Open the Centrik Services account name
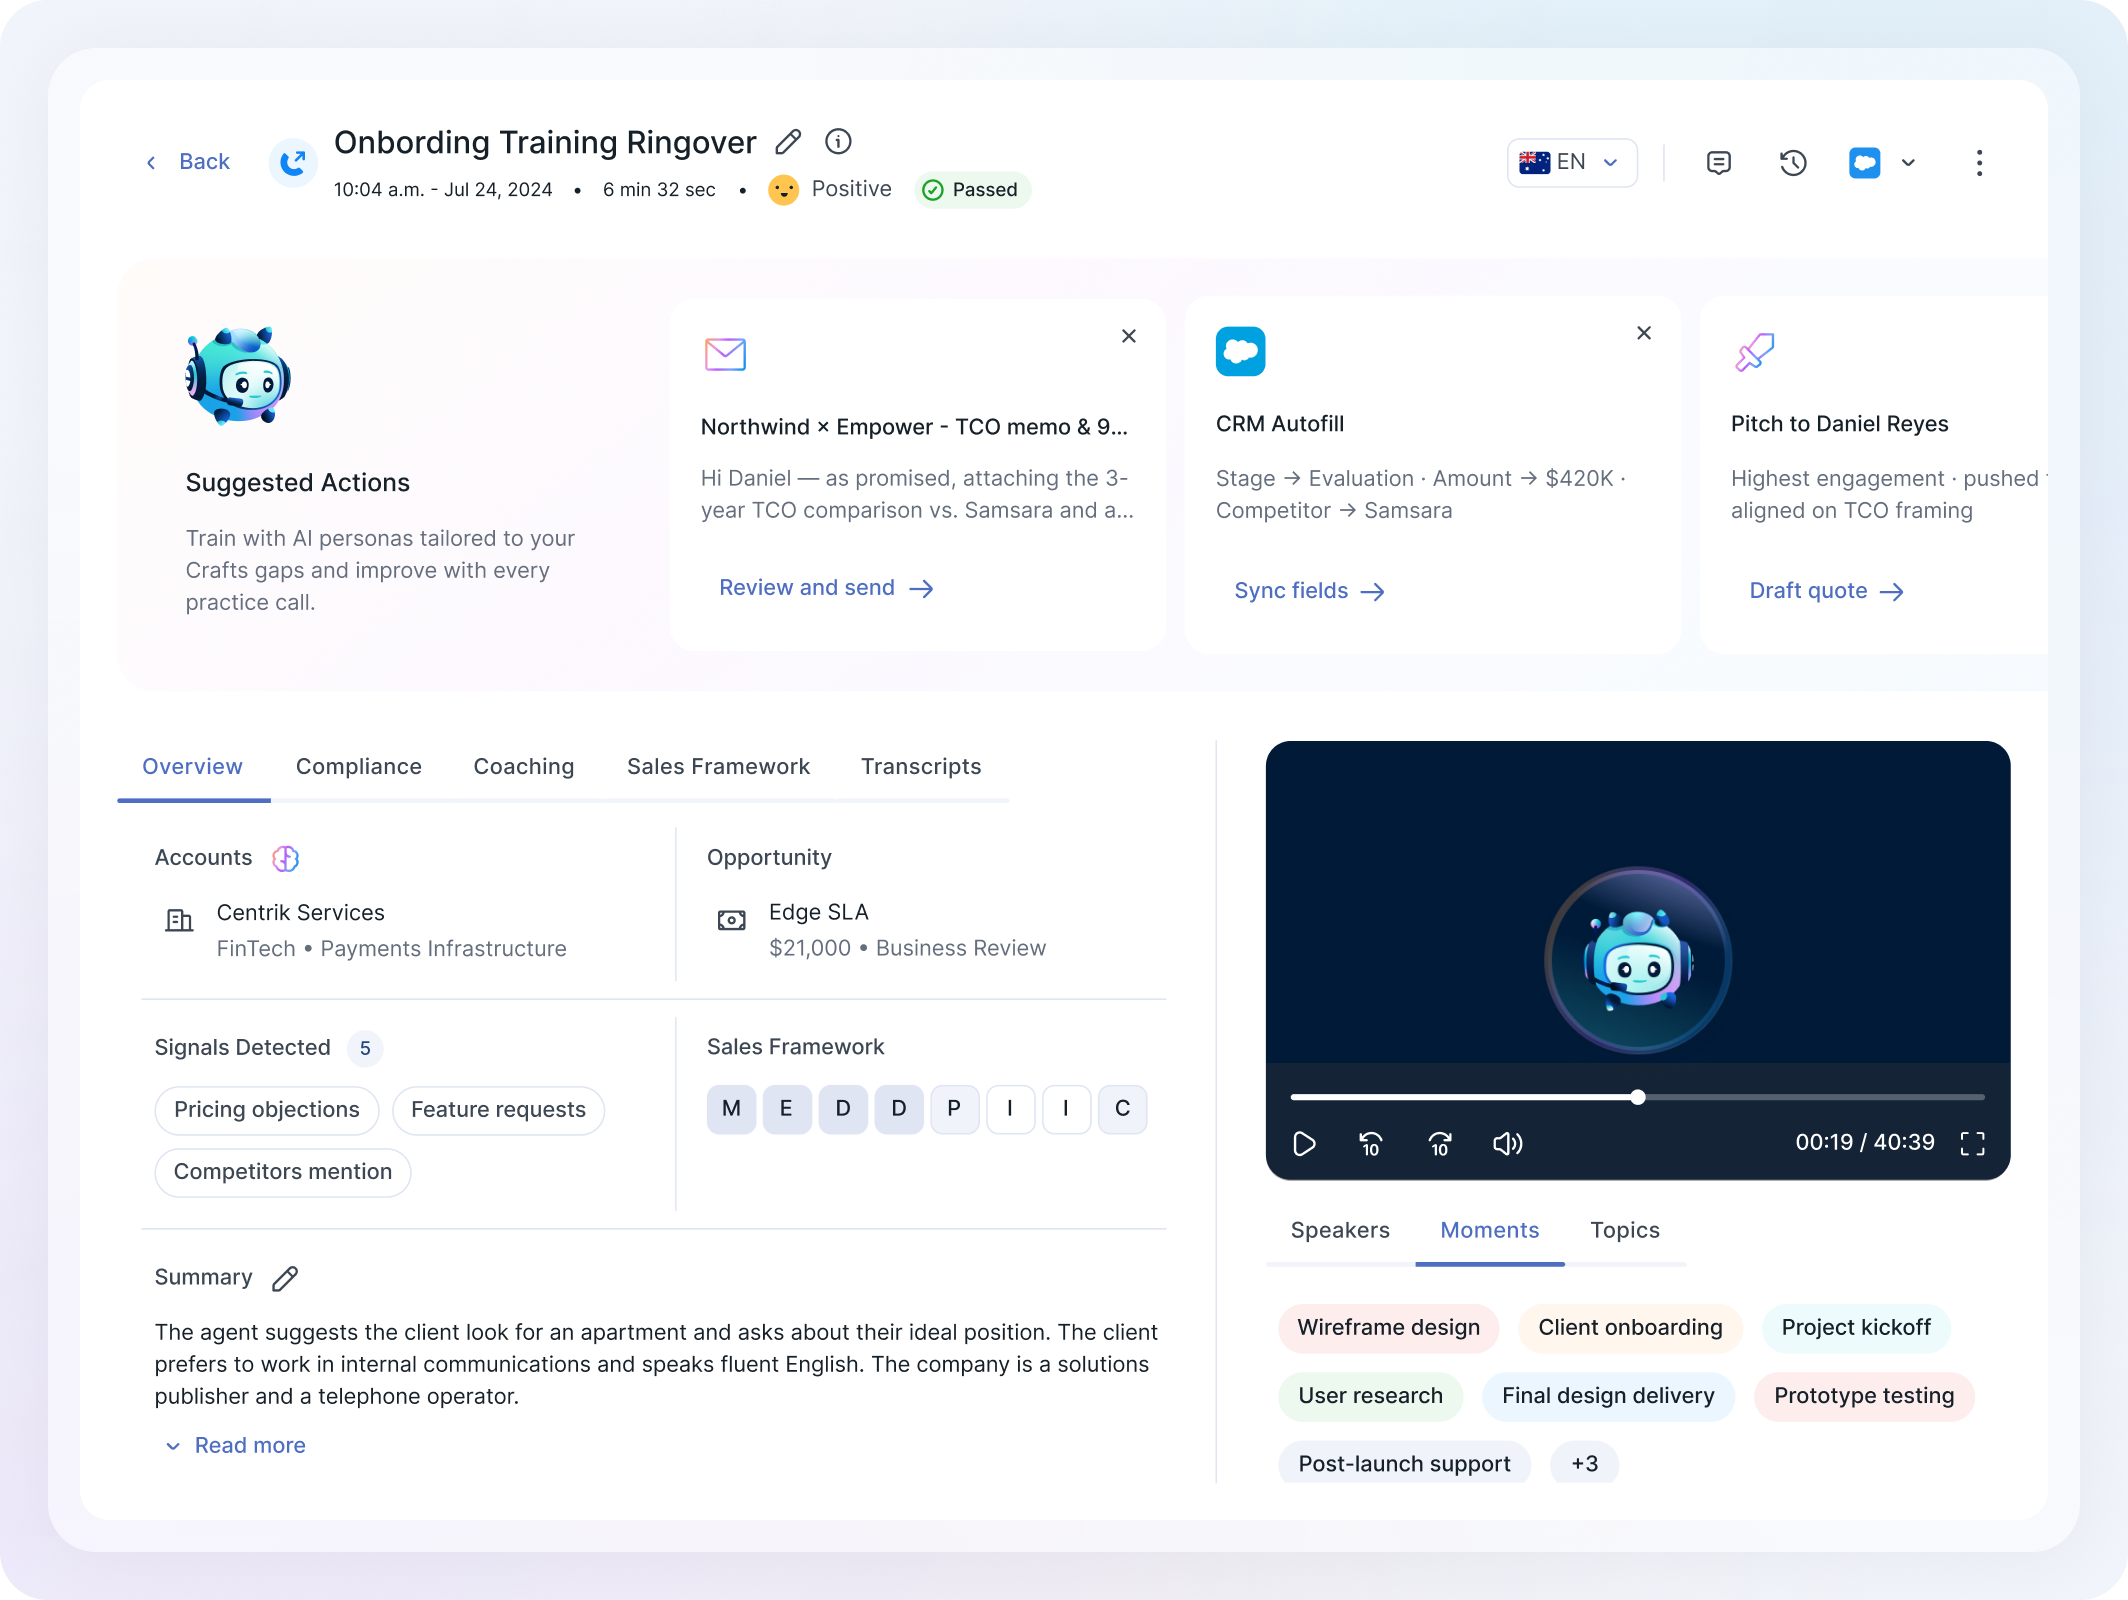 click(x=300, y=913)
